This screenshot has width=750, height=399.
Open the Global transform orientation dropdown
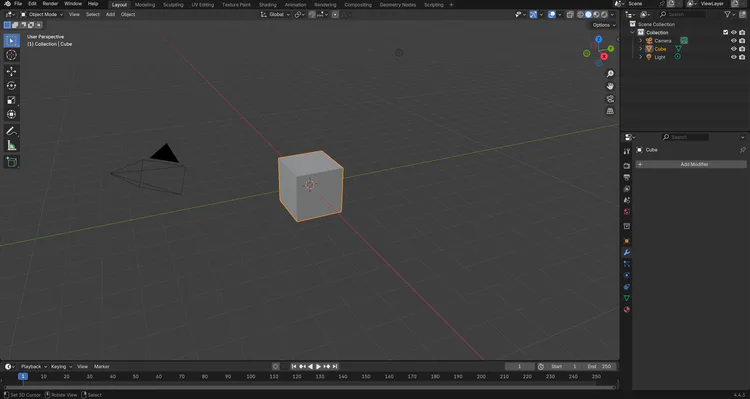275,14
